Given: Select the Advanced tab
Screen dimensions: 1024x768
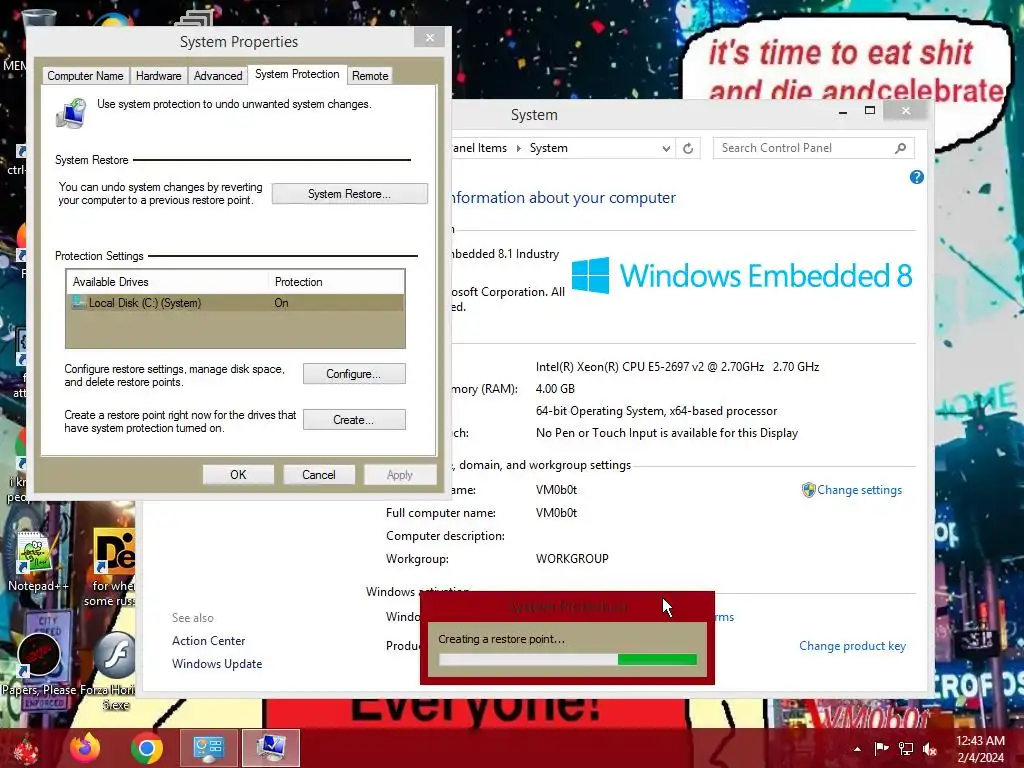Looking at the screenshot, I should pos(218,76).
